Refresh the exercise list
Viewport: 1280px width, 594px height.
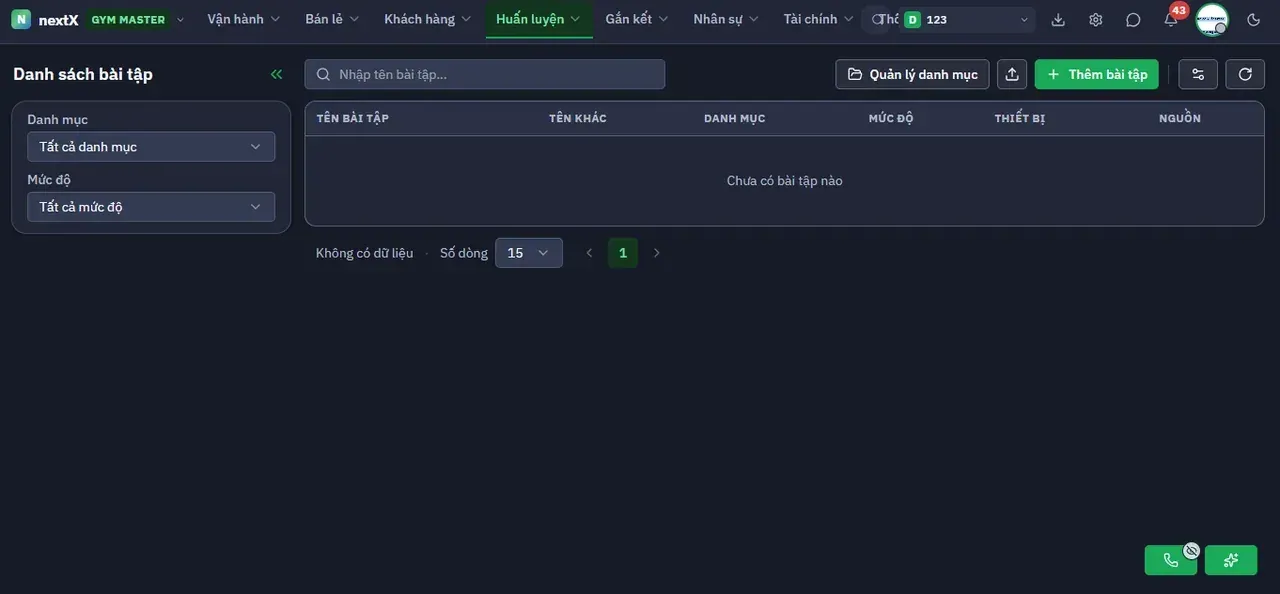tap(1245, 74)
